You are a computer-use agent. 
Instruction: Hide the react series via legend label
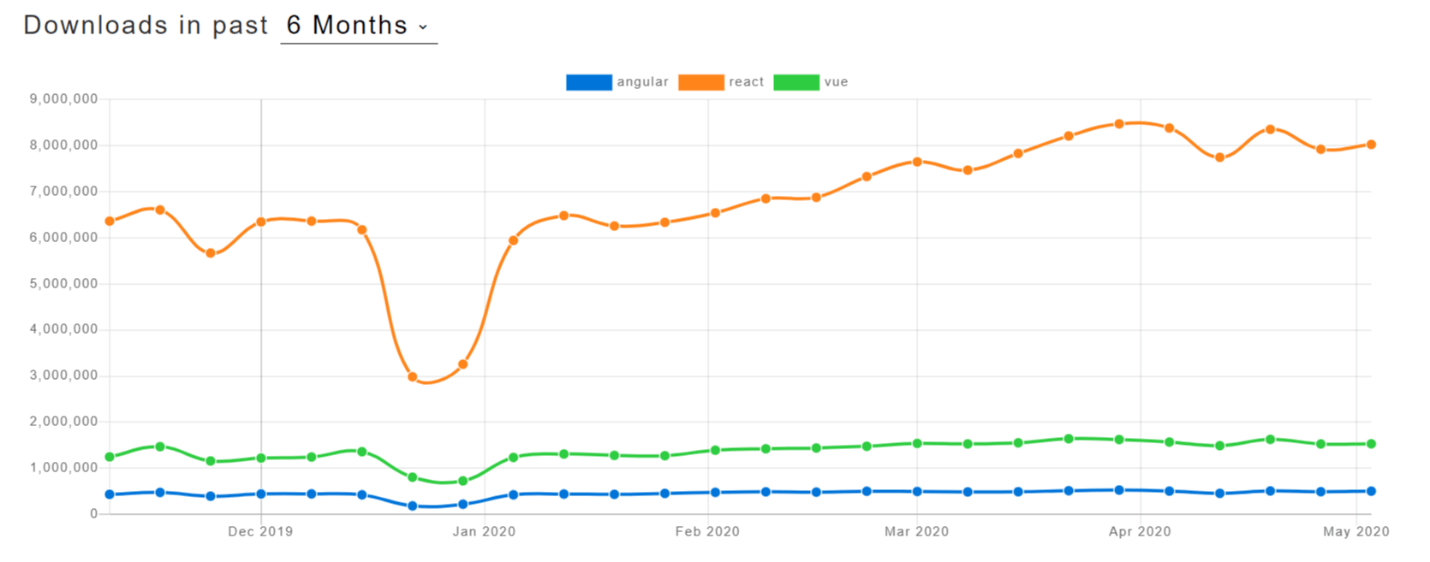click(746, 82)
